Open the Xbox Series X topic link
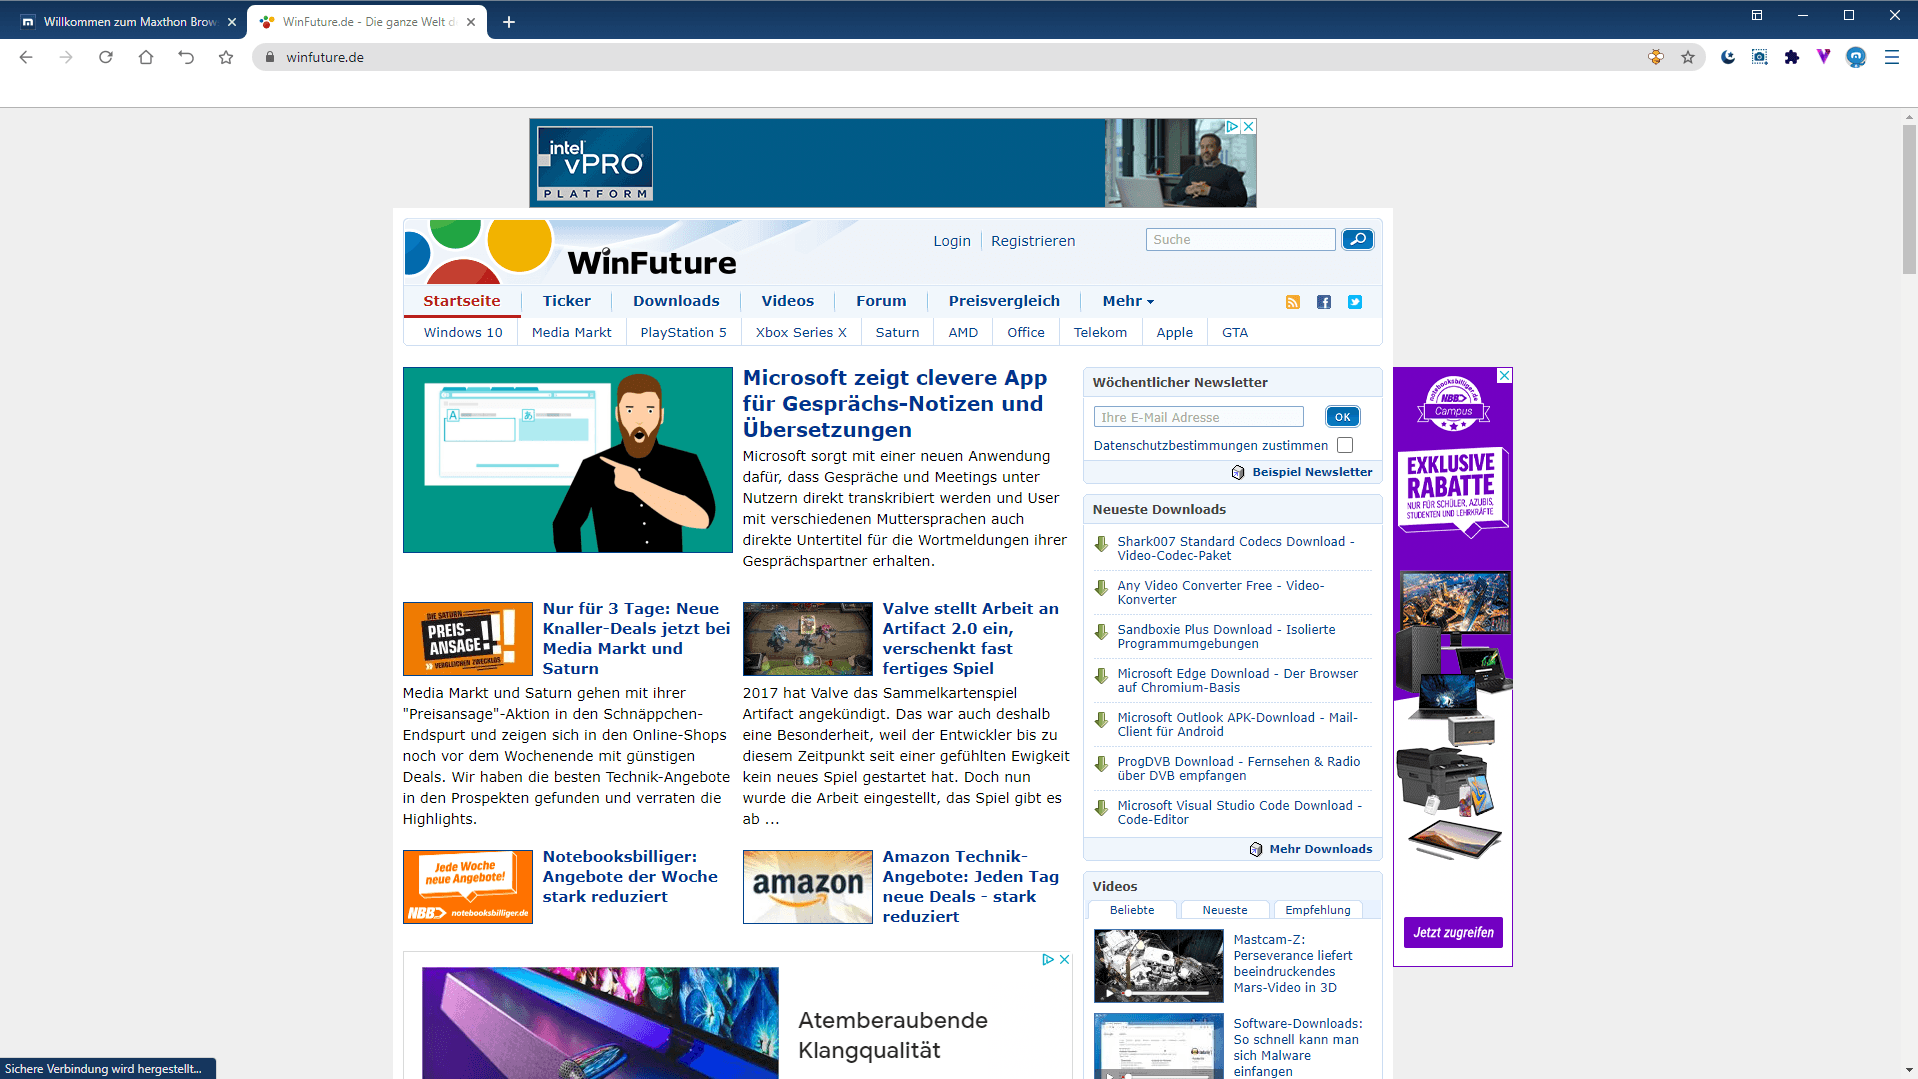Screen dimensions: 1918x1079 tap(801, 332)
